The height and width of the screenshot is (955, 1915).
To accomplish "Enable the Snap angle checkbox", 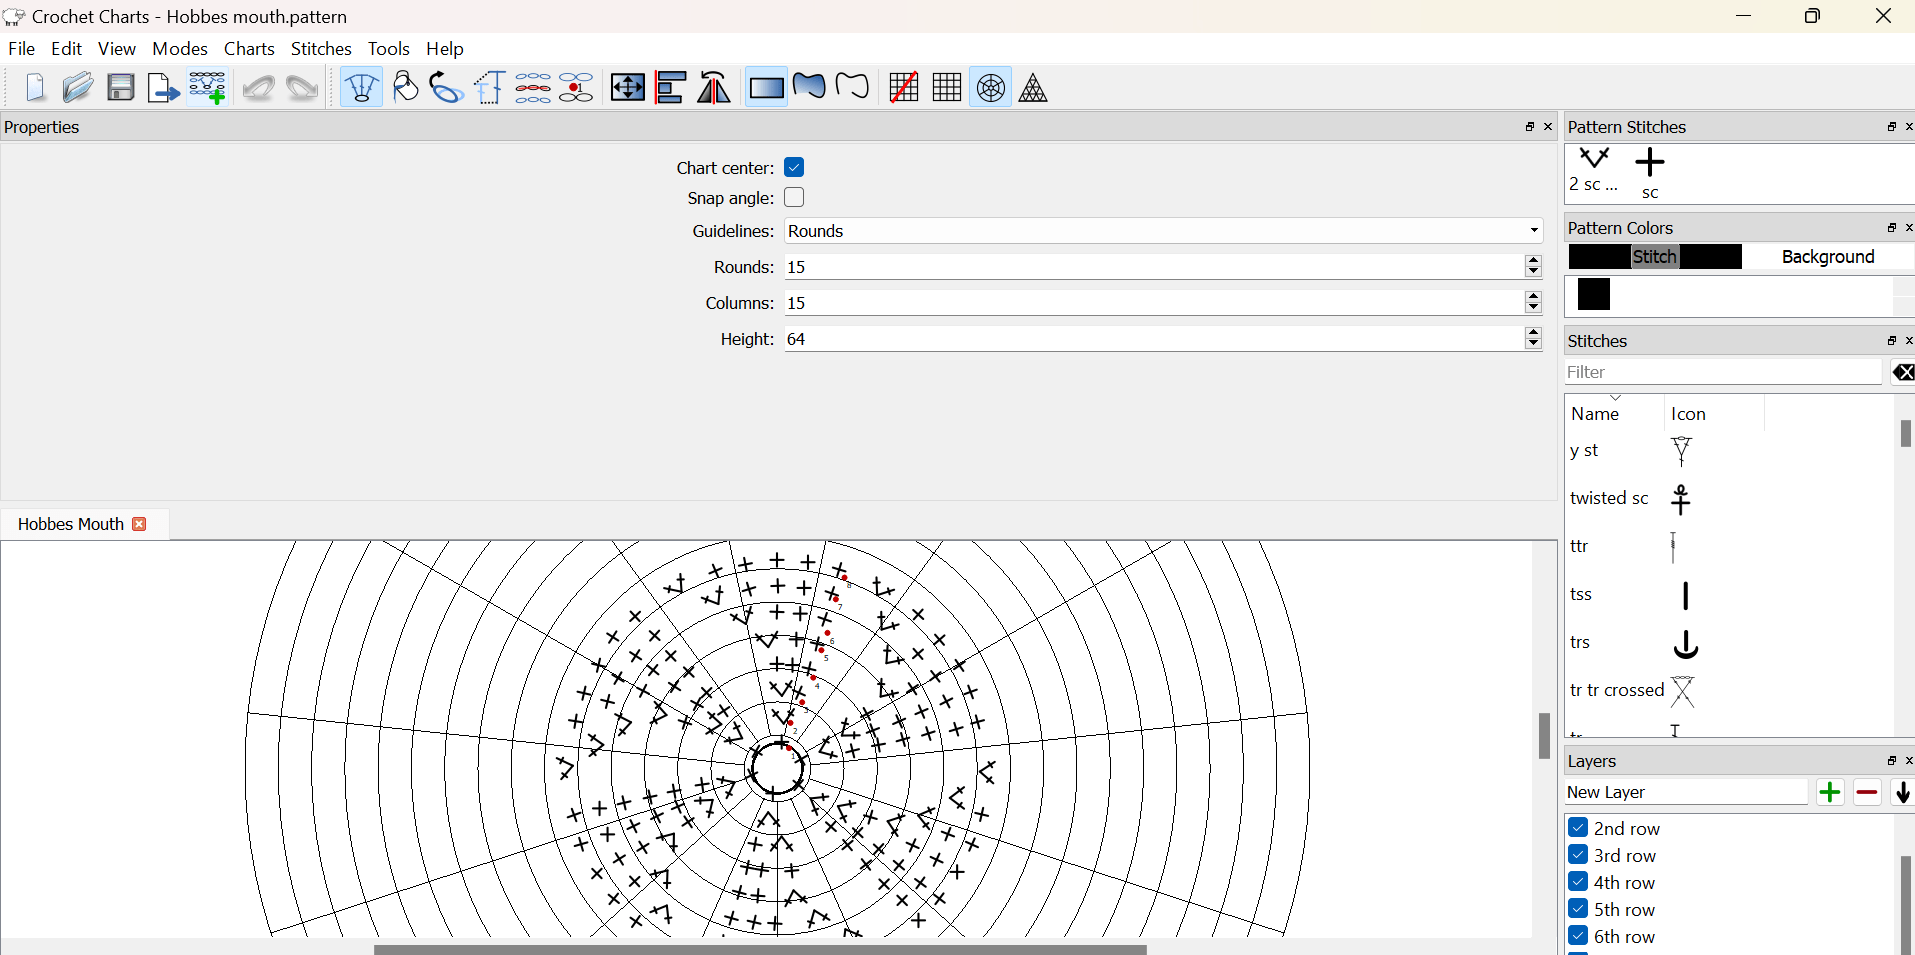I will pyautogui.click(x=794, y=198).
